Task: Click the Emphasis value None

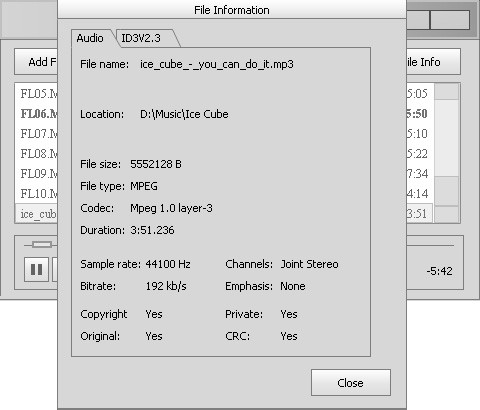Action: pyautogui.click(x=293, y=286)
